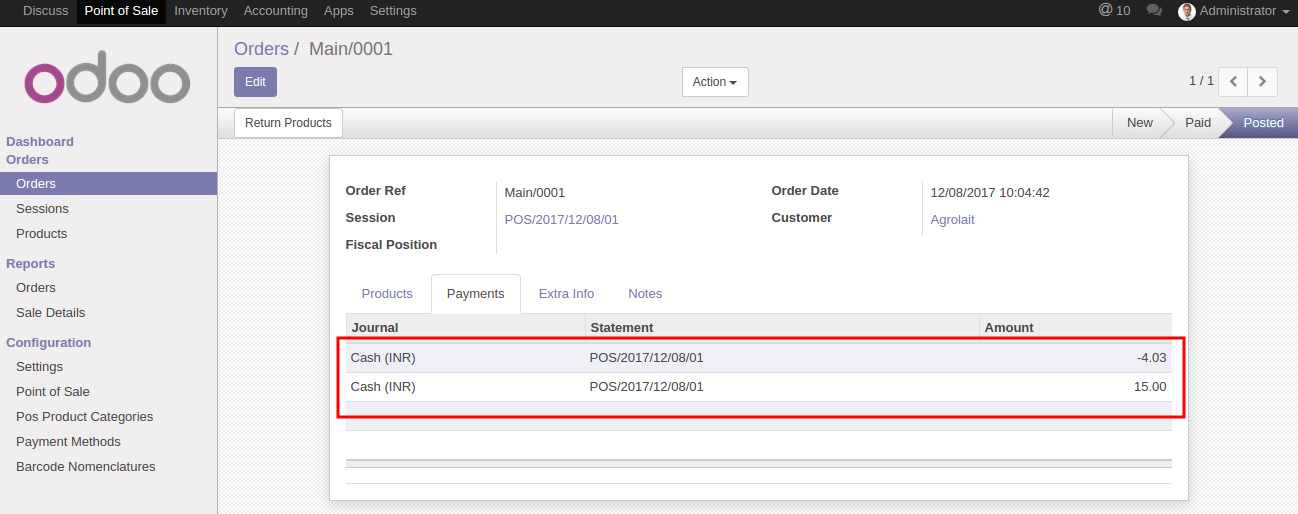
Task: Open Apps top menu
Action: (x=339, y=11)
